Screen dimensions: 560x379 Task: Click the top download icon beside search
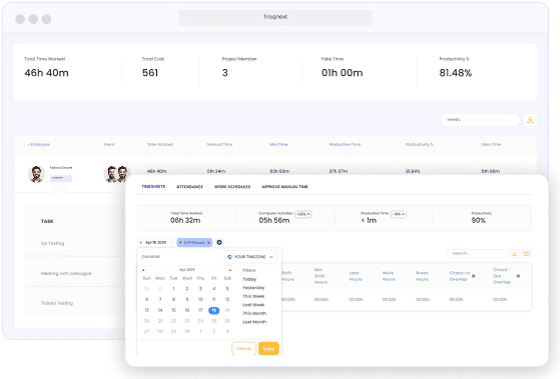[530, 120]
